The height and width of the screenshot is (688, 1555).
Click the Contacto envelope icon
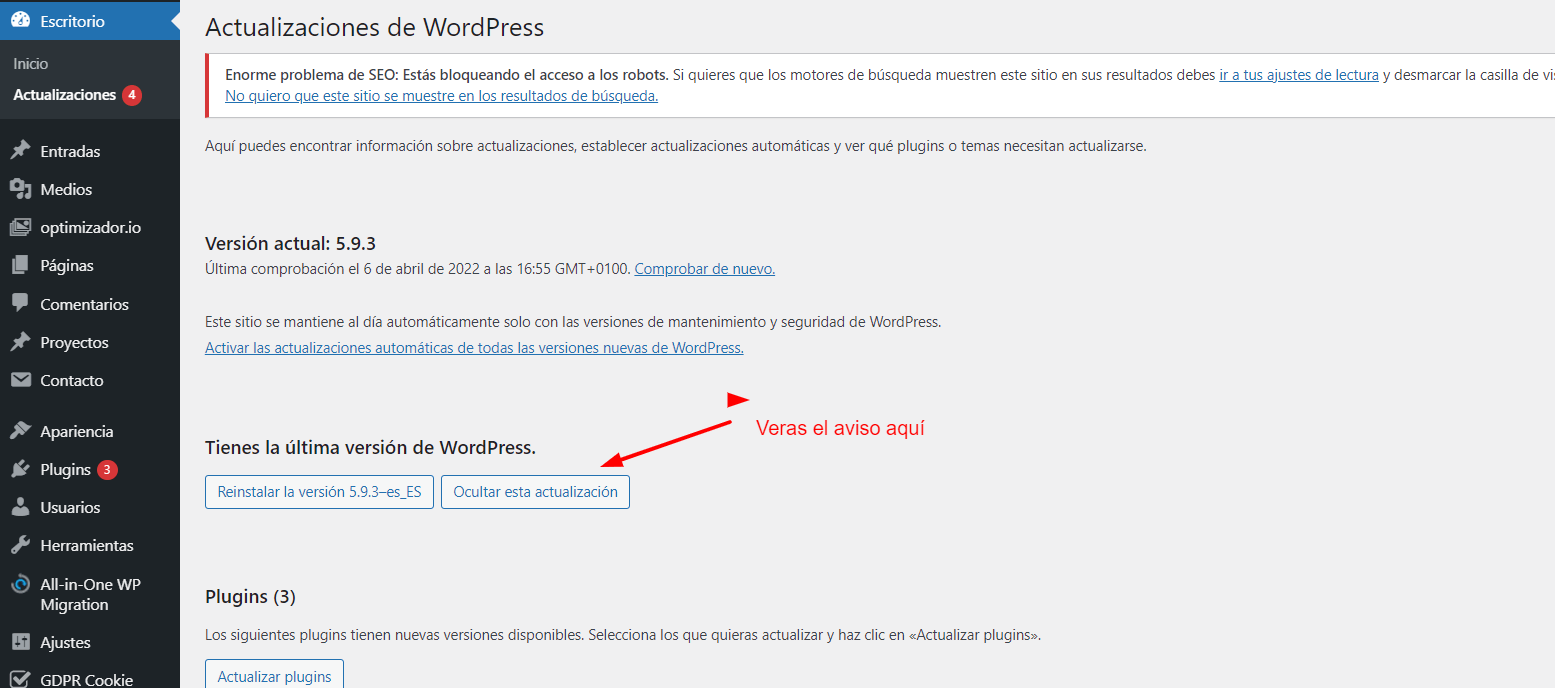click(x=20, y=380)
